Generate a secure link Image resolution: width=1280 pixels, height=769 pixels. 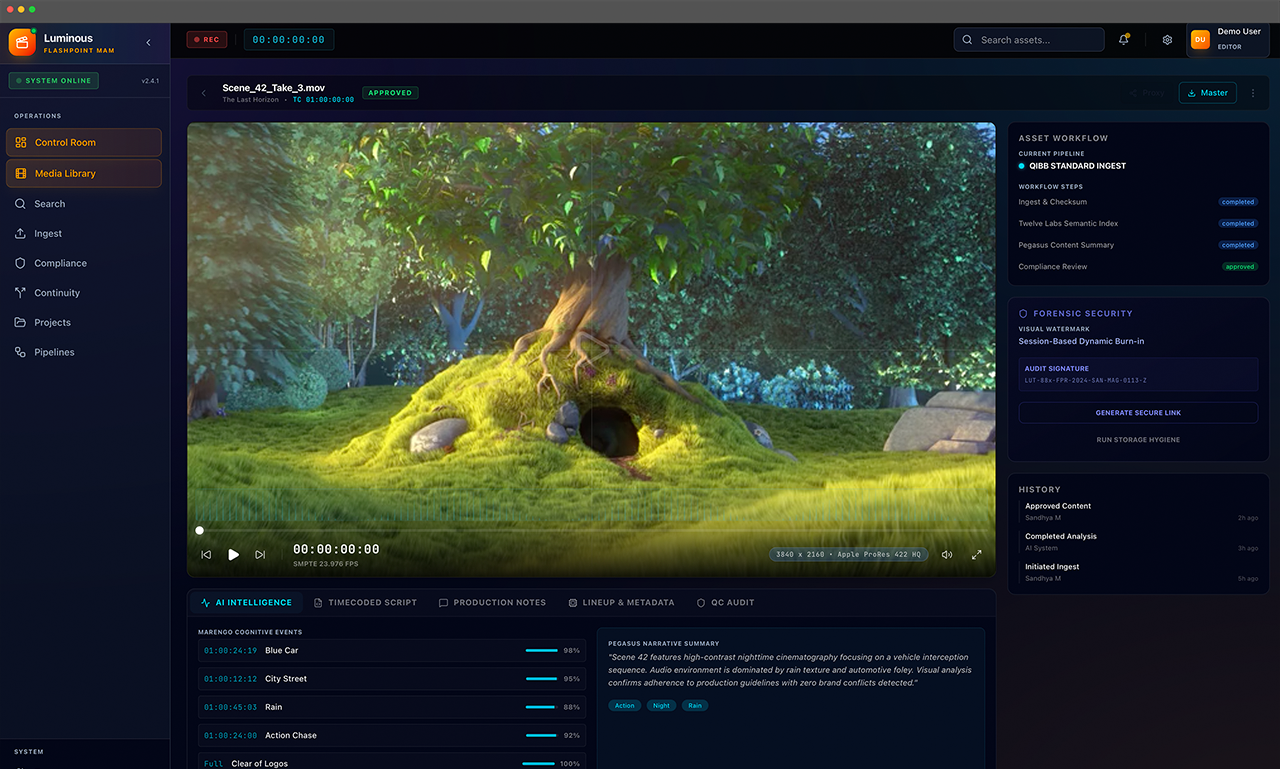(1138, 413)
